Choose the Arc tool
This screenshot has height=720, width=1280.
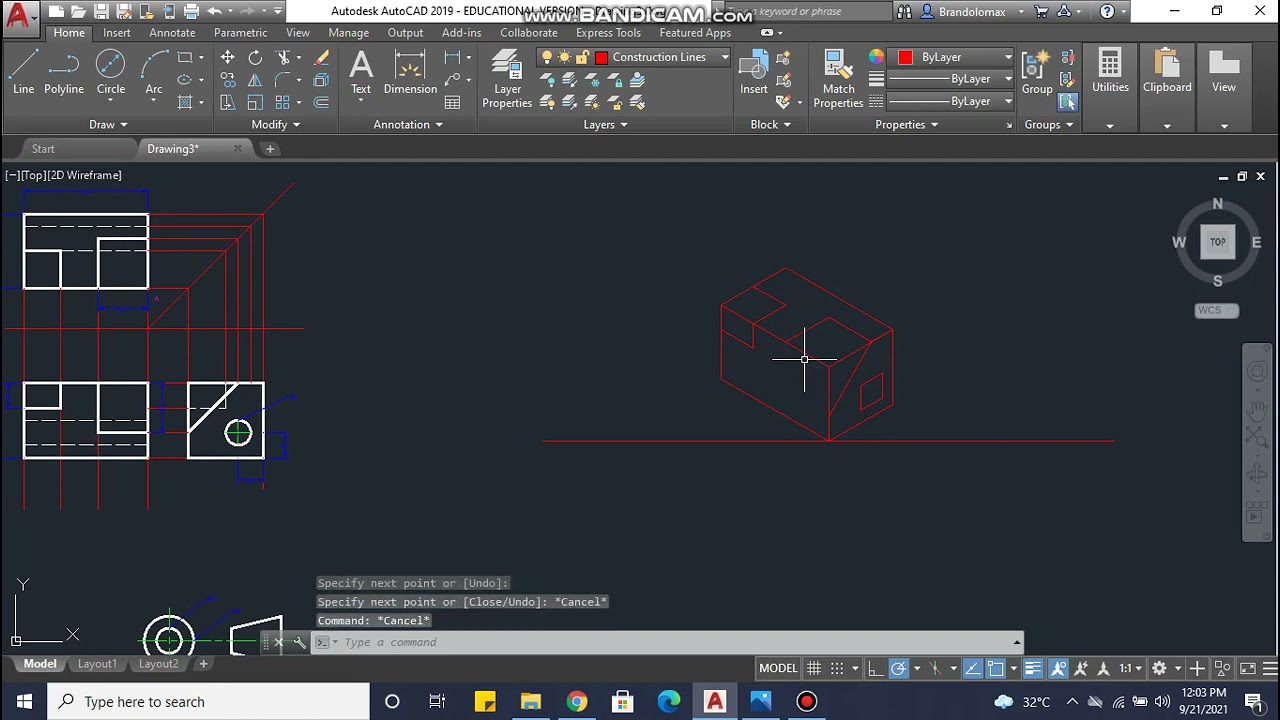(154, 72)
